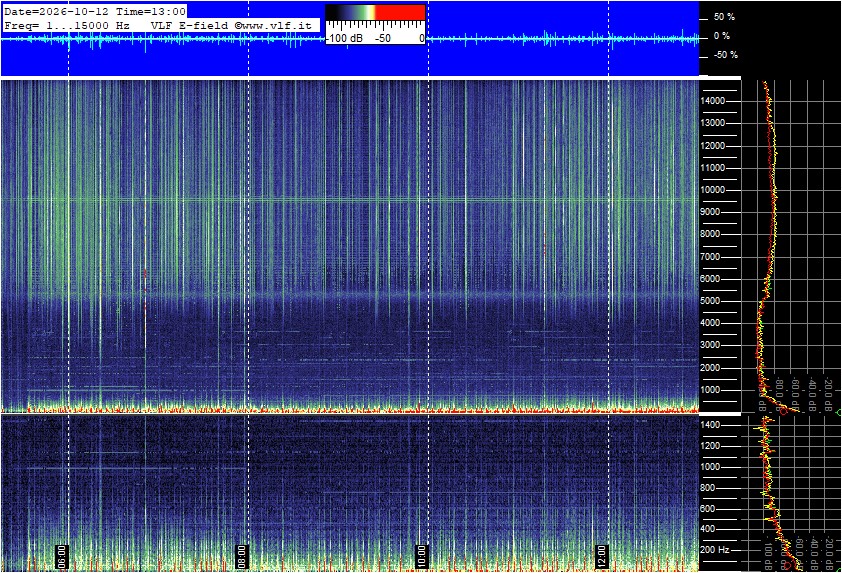Click the 13000 frequency axis label
842x573 pixels.
[x=713, y=123]
